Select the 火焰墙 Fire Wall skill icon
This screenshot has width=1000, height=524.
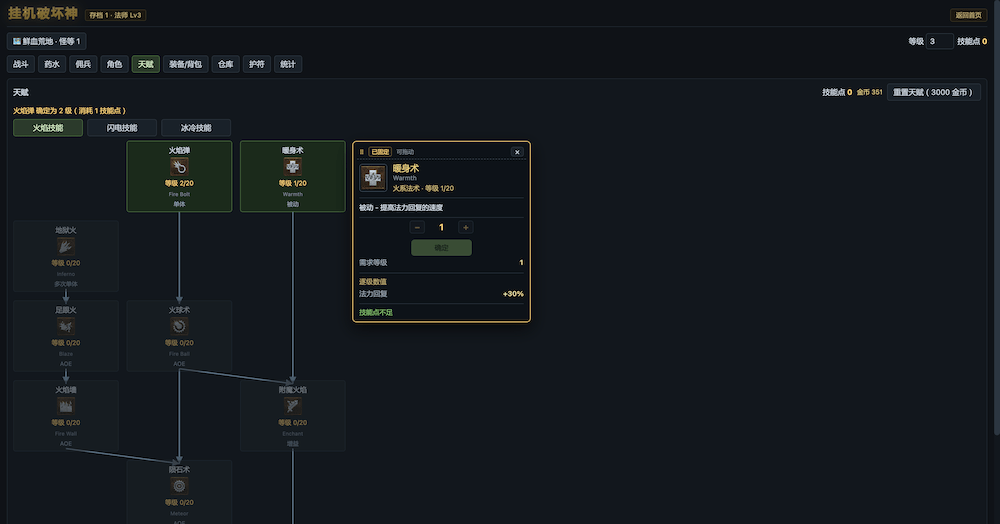coord(66,406)
